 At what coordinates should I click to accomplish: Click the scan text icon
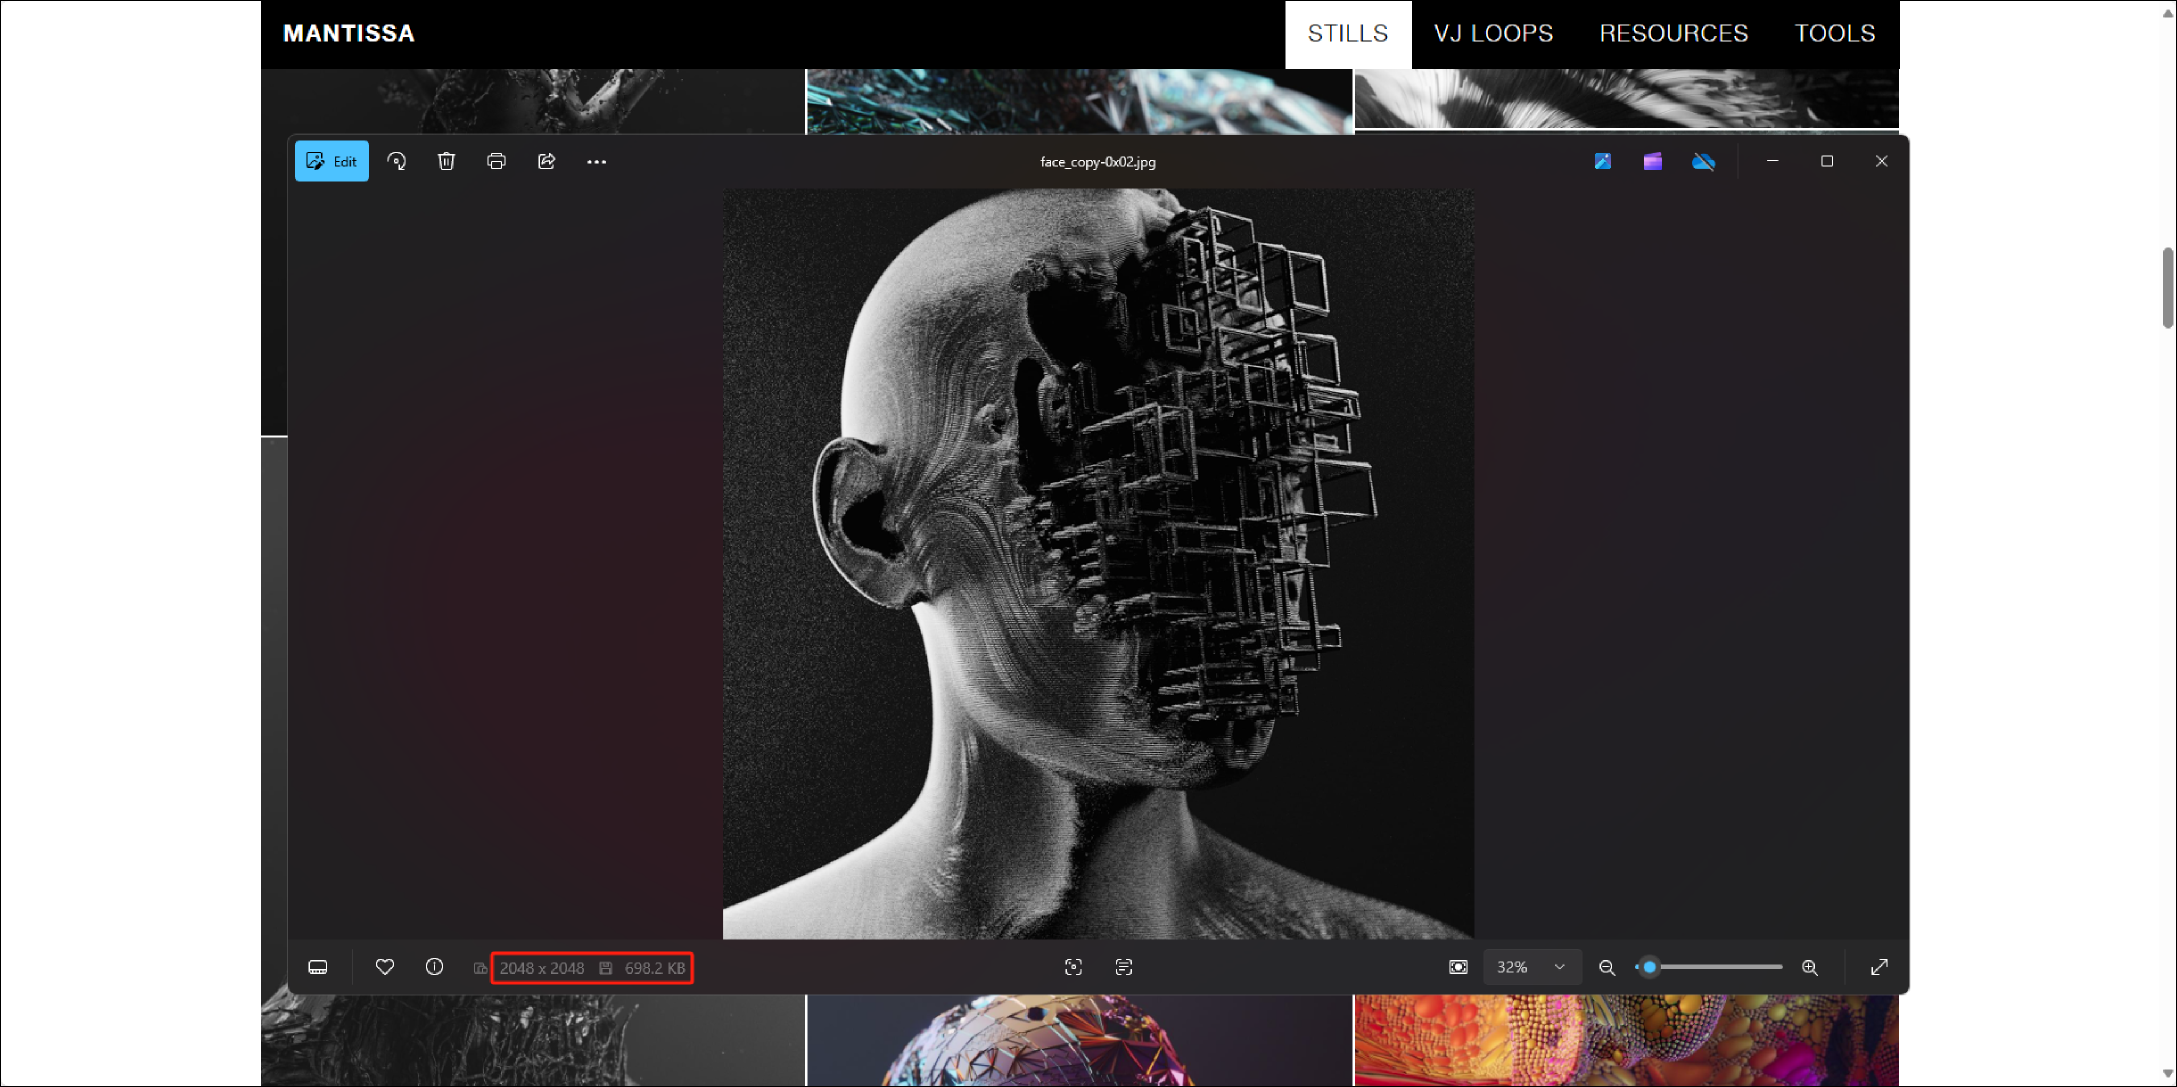(x=1124, y=967)
